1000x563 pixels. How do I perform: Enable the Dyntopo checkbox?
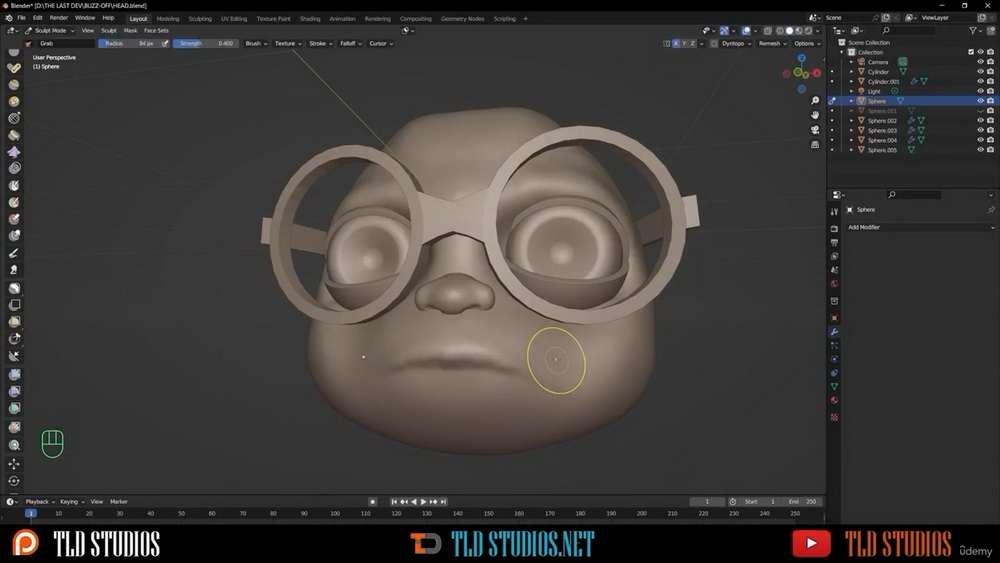point(714,43)
